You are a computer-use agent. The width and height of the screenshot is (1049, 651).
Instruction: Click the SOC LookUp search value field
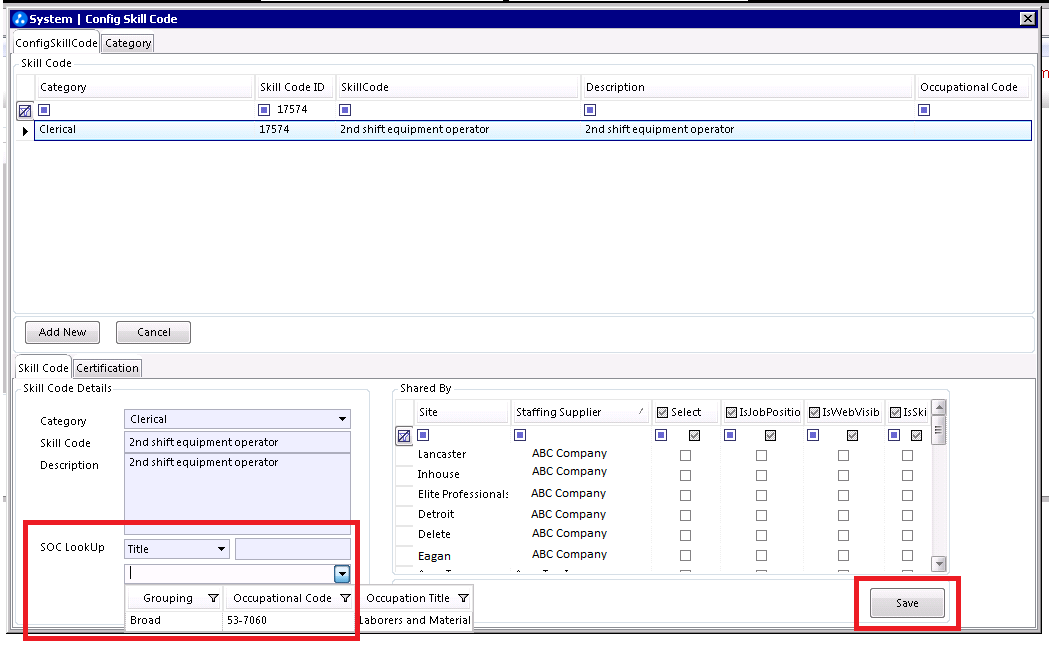point(293,549)
